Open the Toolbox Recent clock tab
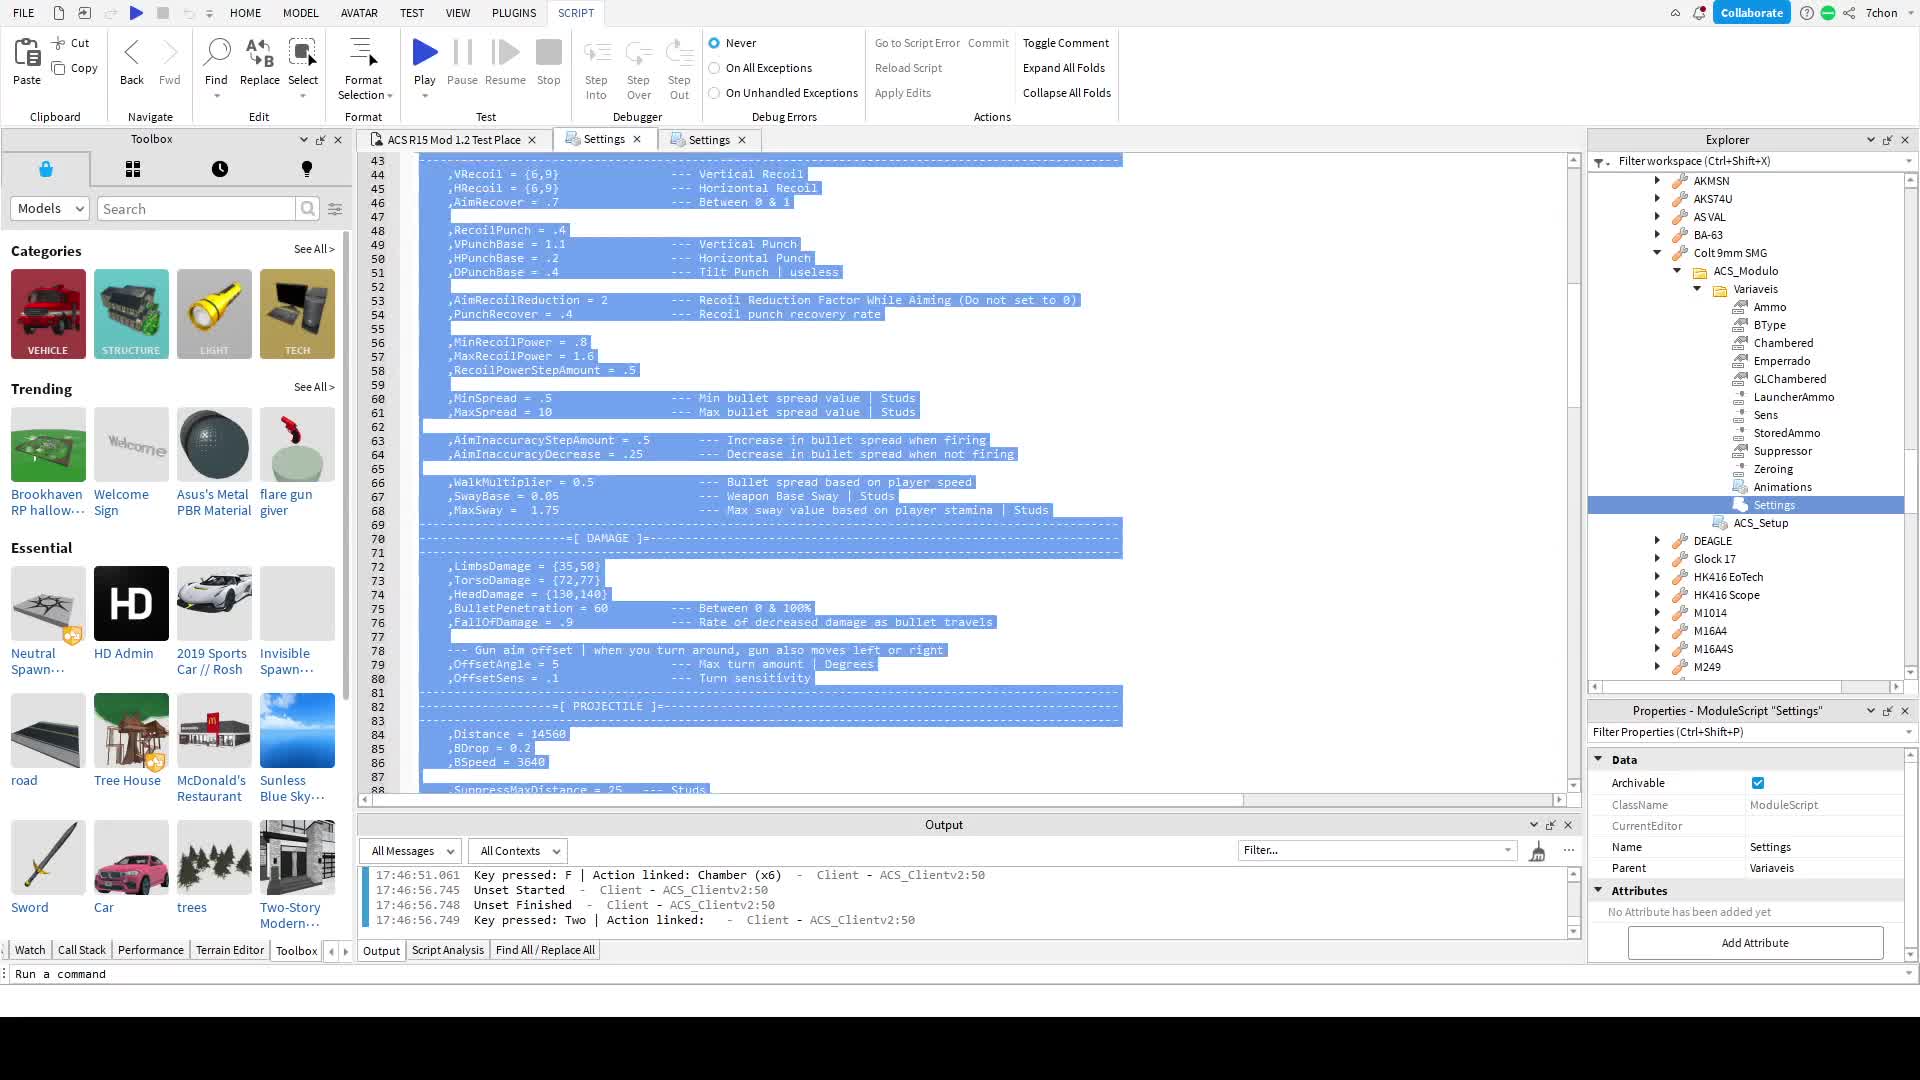 point(220,169)
